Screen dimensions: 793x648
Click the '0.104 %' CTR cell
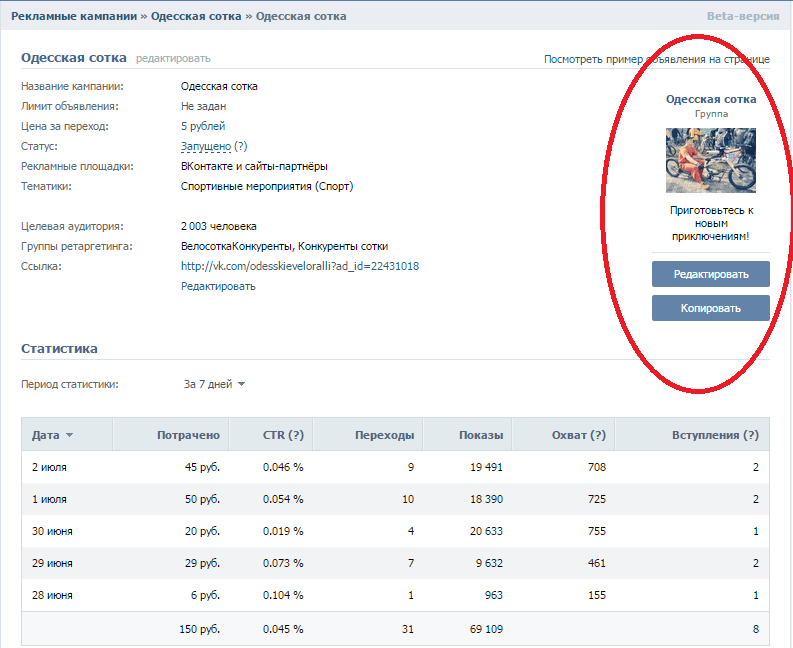click(x=283, y=595)
